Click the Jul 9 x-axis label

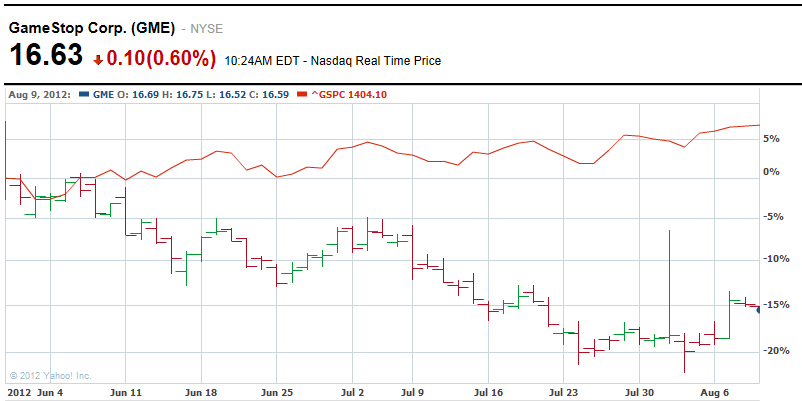click(412, 393)
